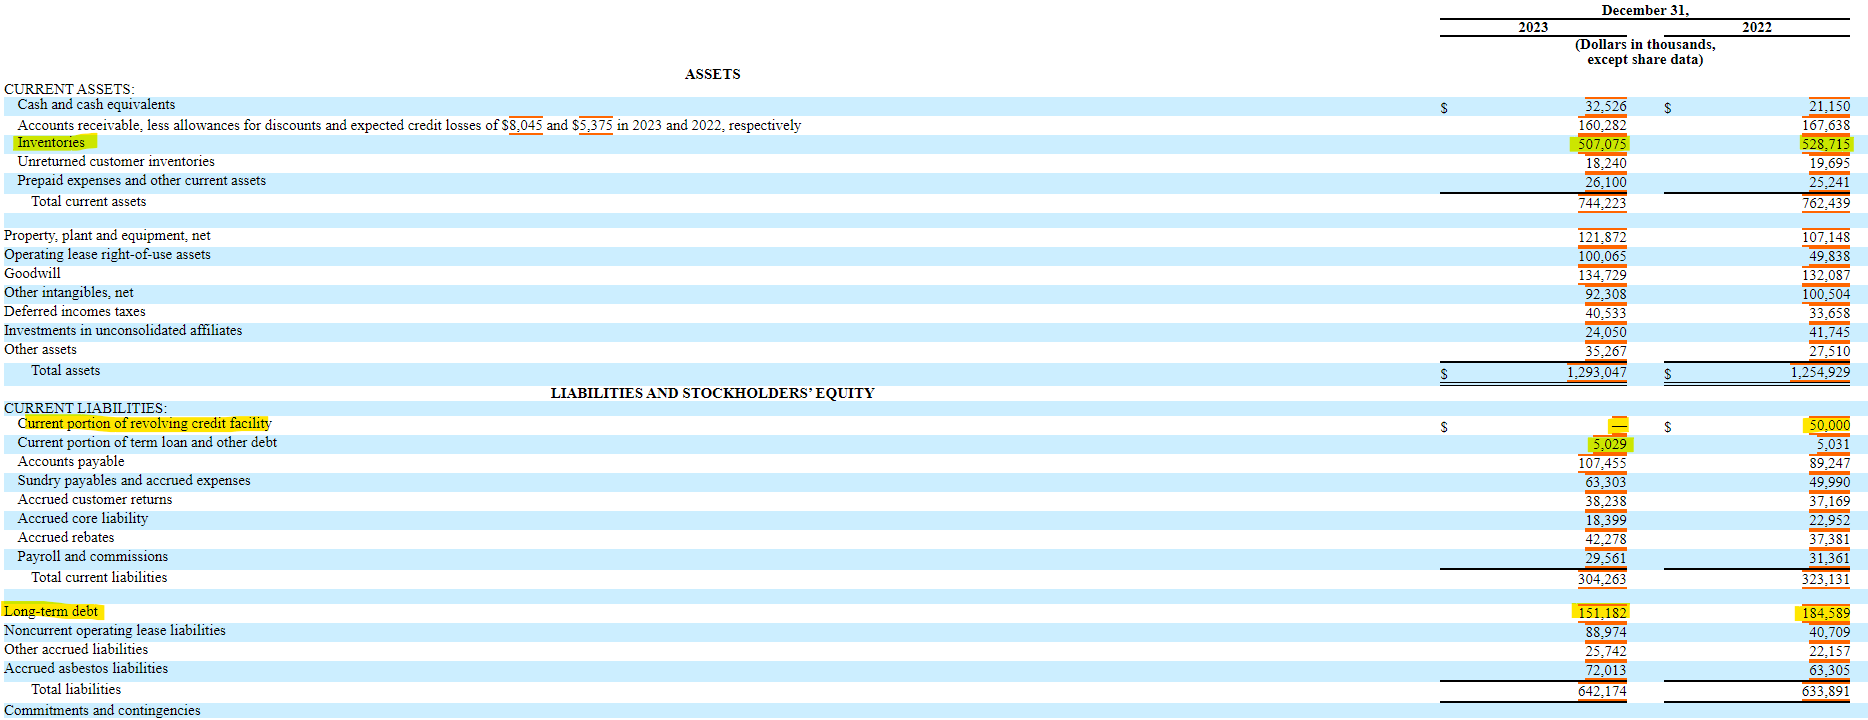The height and width of the screenshot is (720, 1868).
Task: Select accounts payable value 107,455
Action: [1602, 463]
